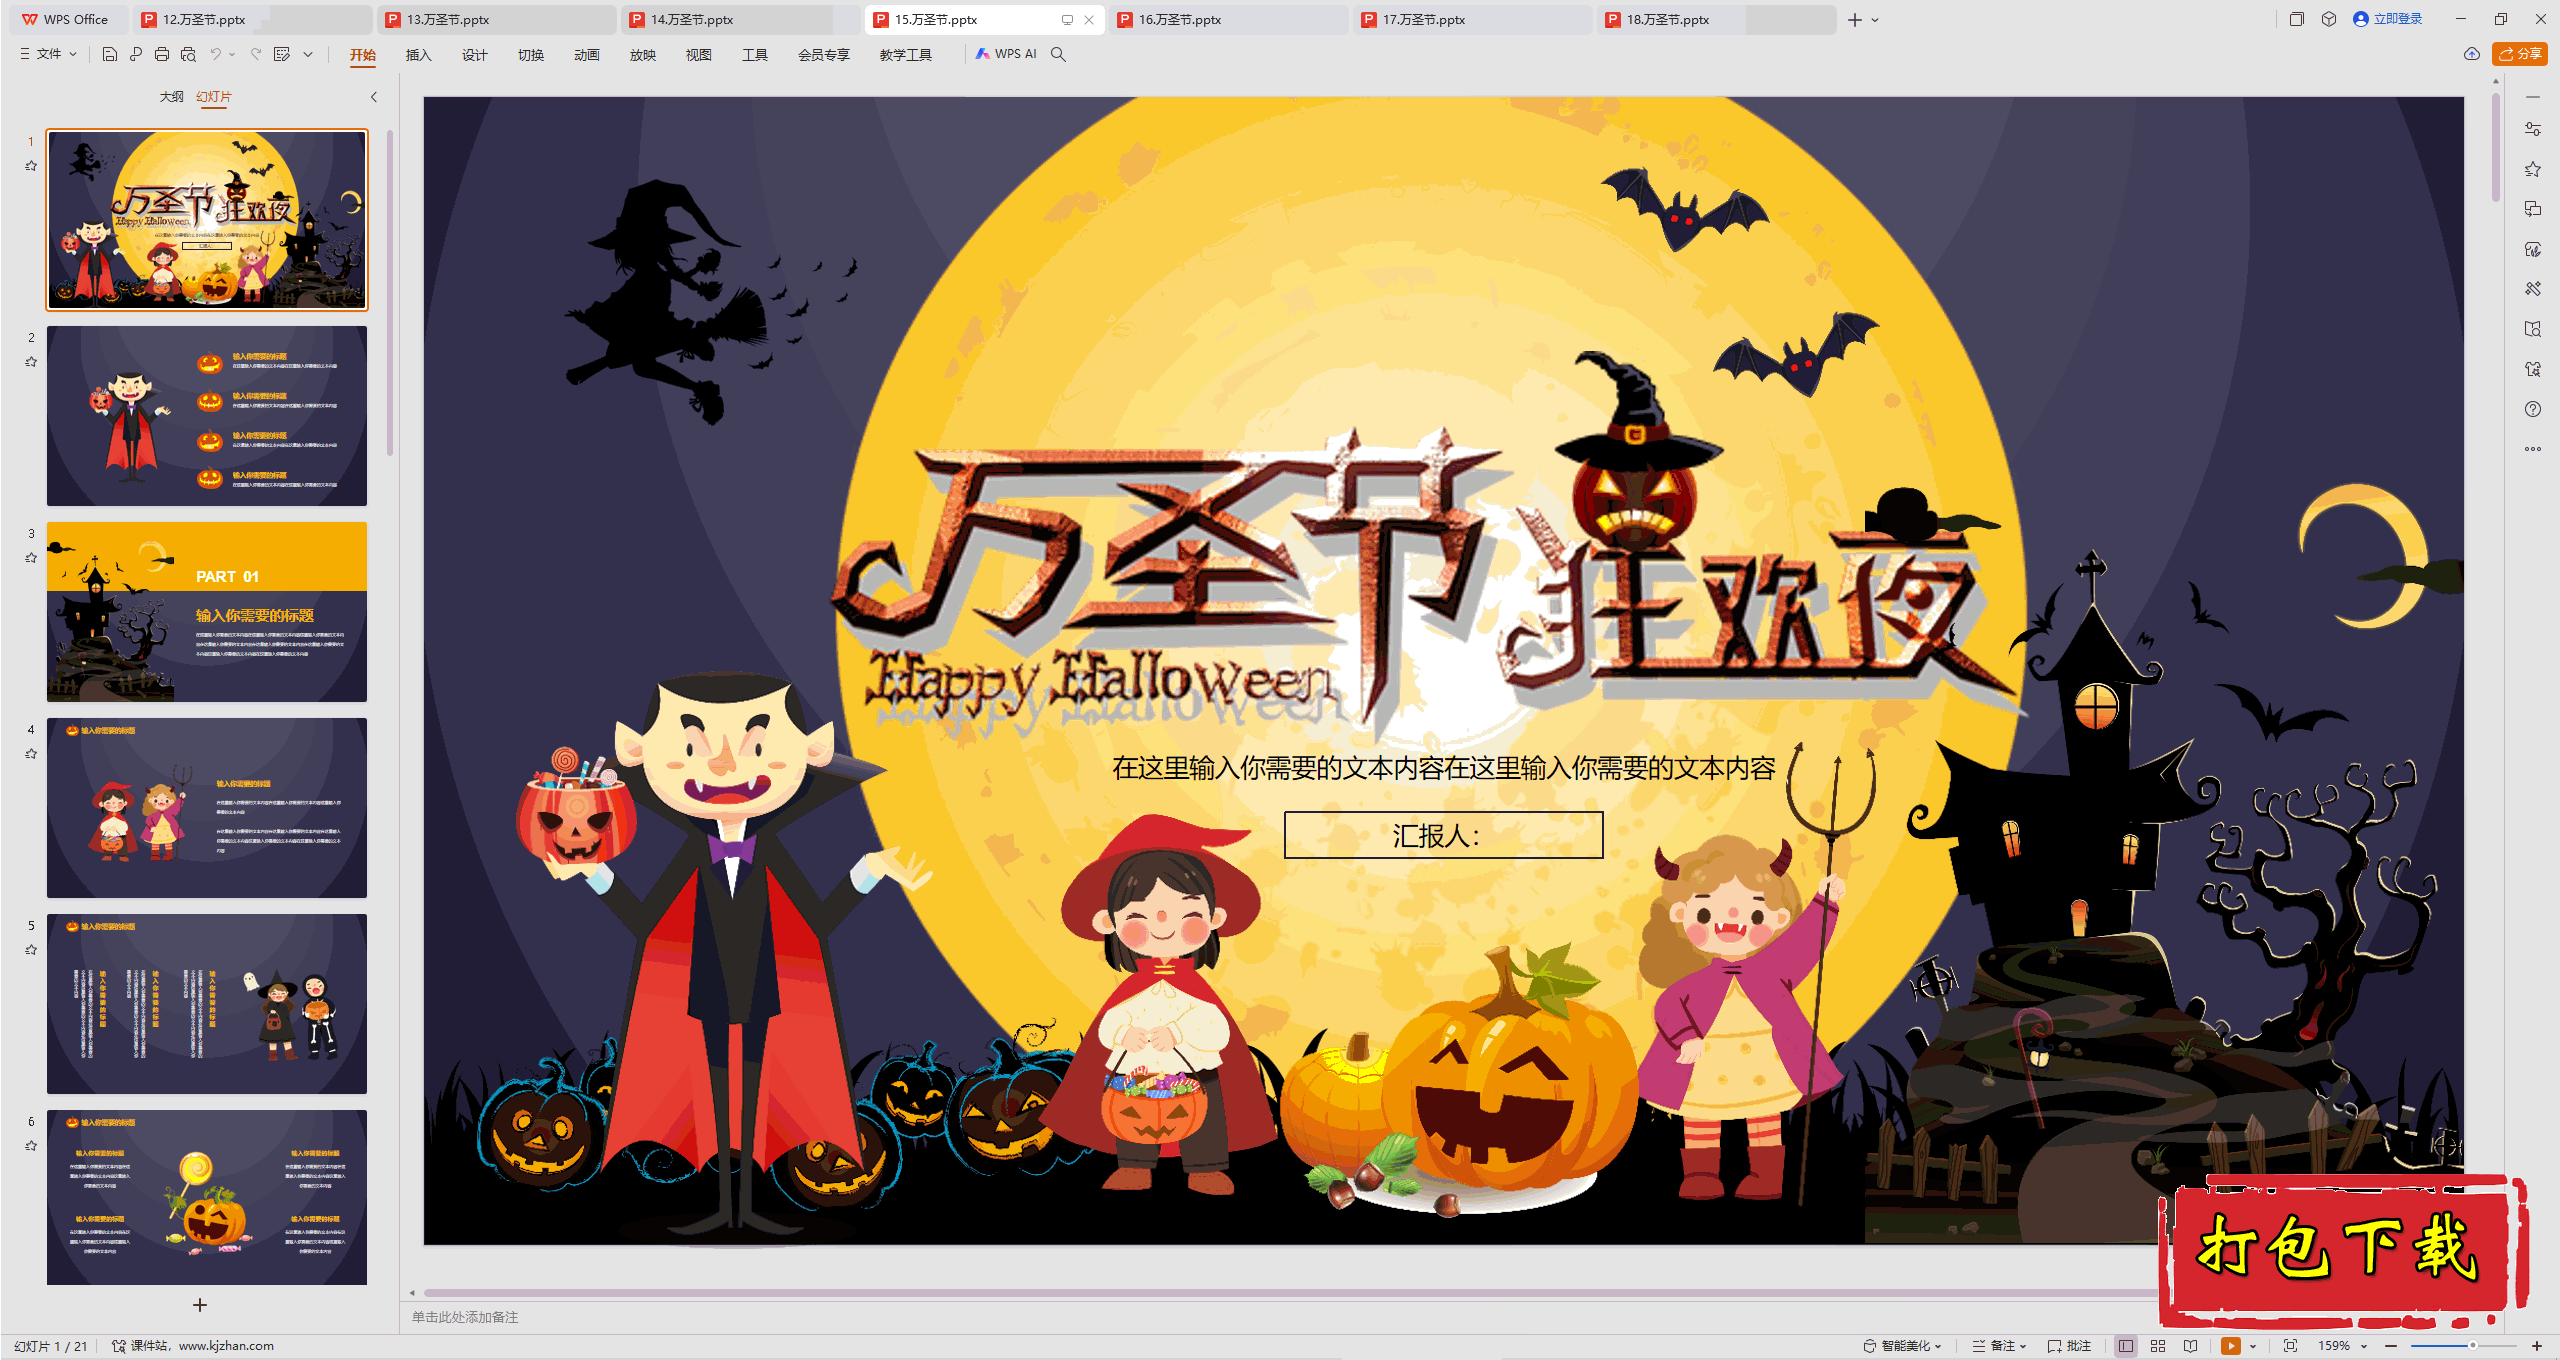Toggle star marker on slide 2
This screenshot has height=1360, width=2560.
click(31, 362)
